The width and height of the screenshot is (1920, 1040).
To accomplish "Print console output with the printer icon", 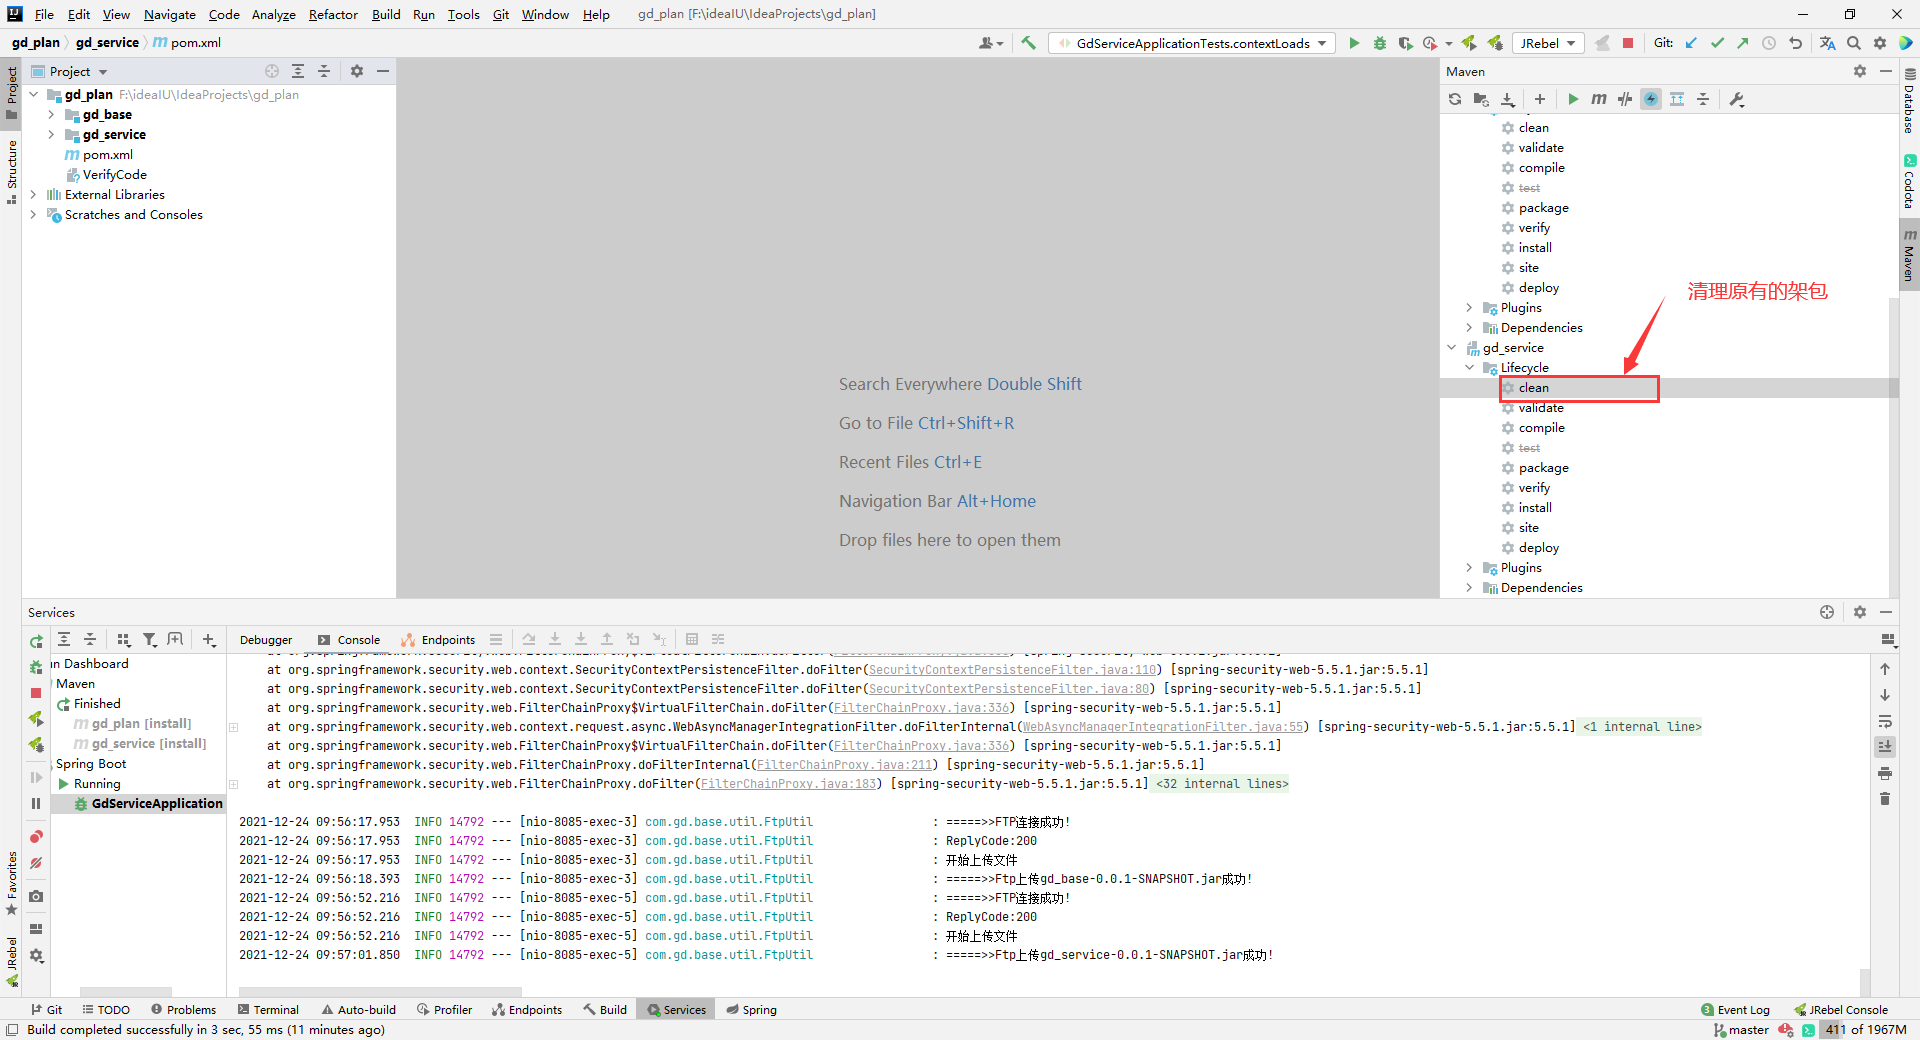I will click(1885, 773).
